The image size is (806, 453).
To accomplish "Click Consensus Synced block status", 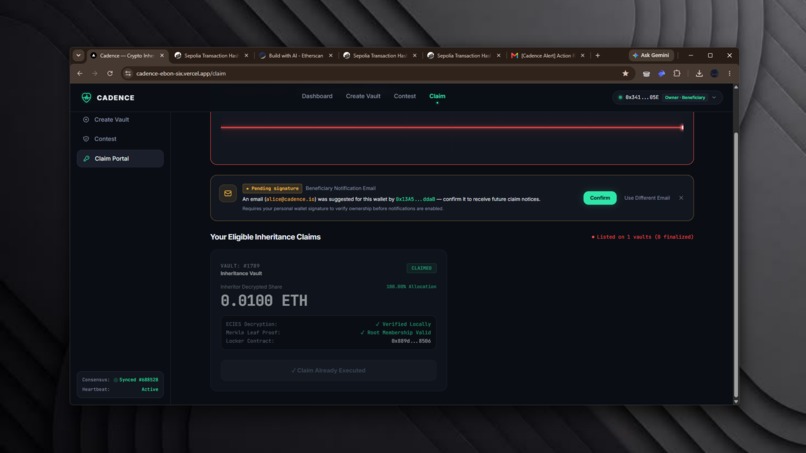I will pos(120,380).
